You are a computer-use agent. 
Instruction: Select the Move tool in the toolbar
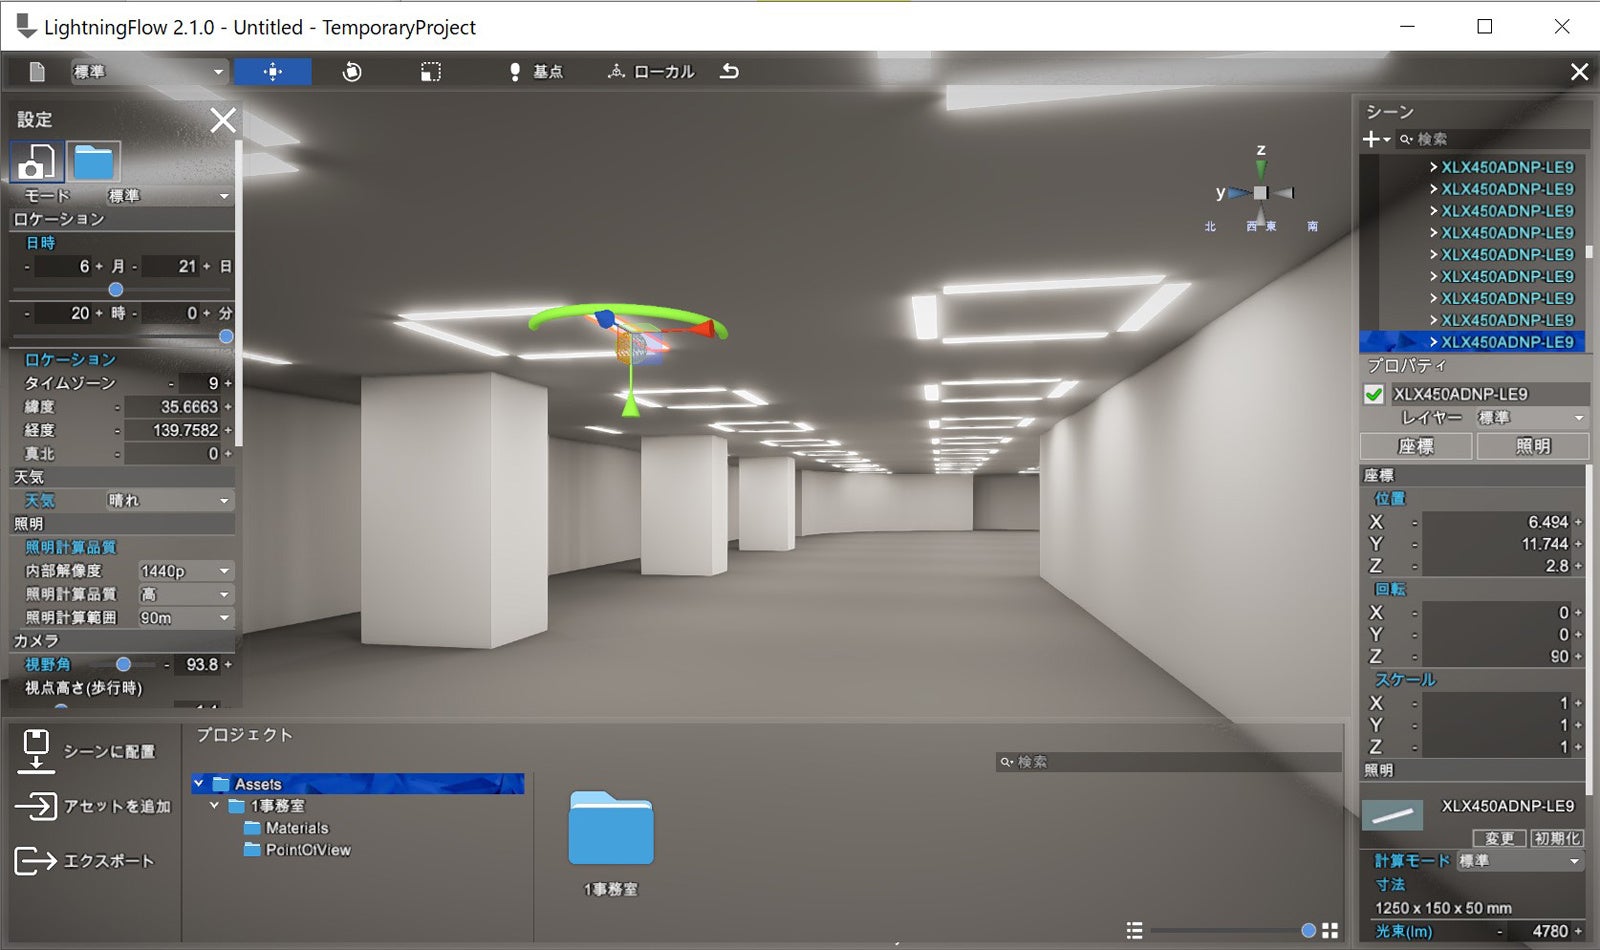pyautogui.click(x=273, y=72)
